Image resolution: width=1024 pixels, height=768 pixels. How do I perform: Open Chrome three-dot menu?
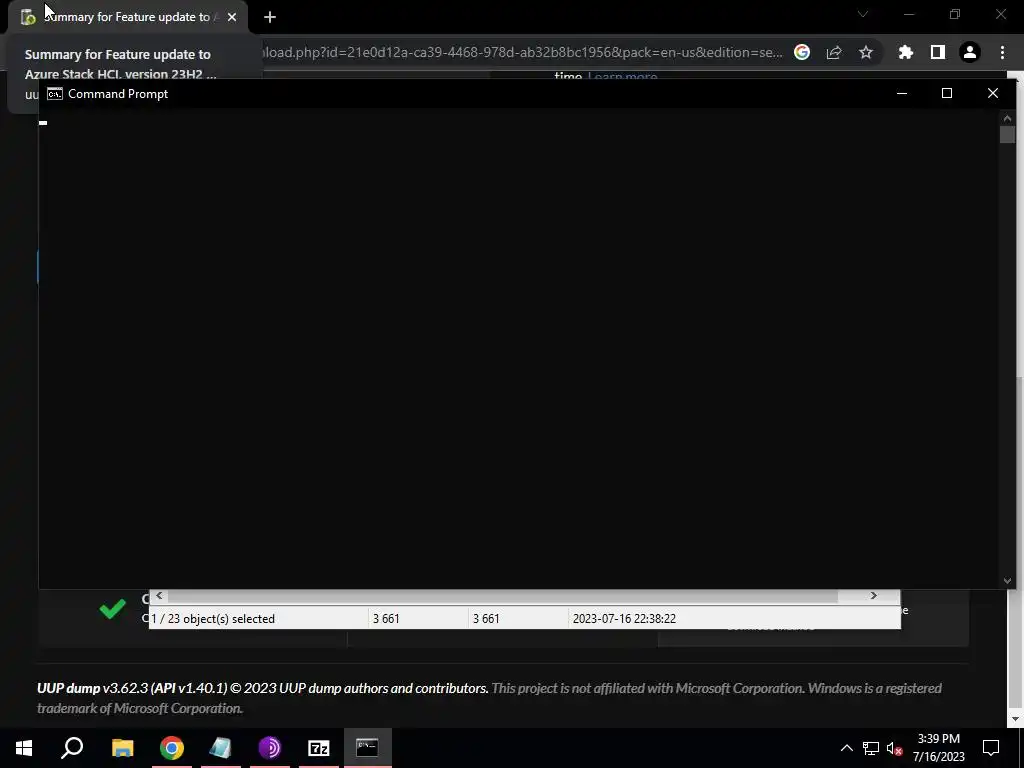[x=1002, y=52]
